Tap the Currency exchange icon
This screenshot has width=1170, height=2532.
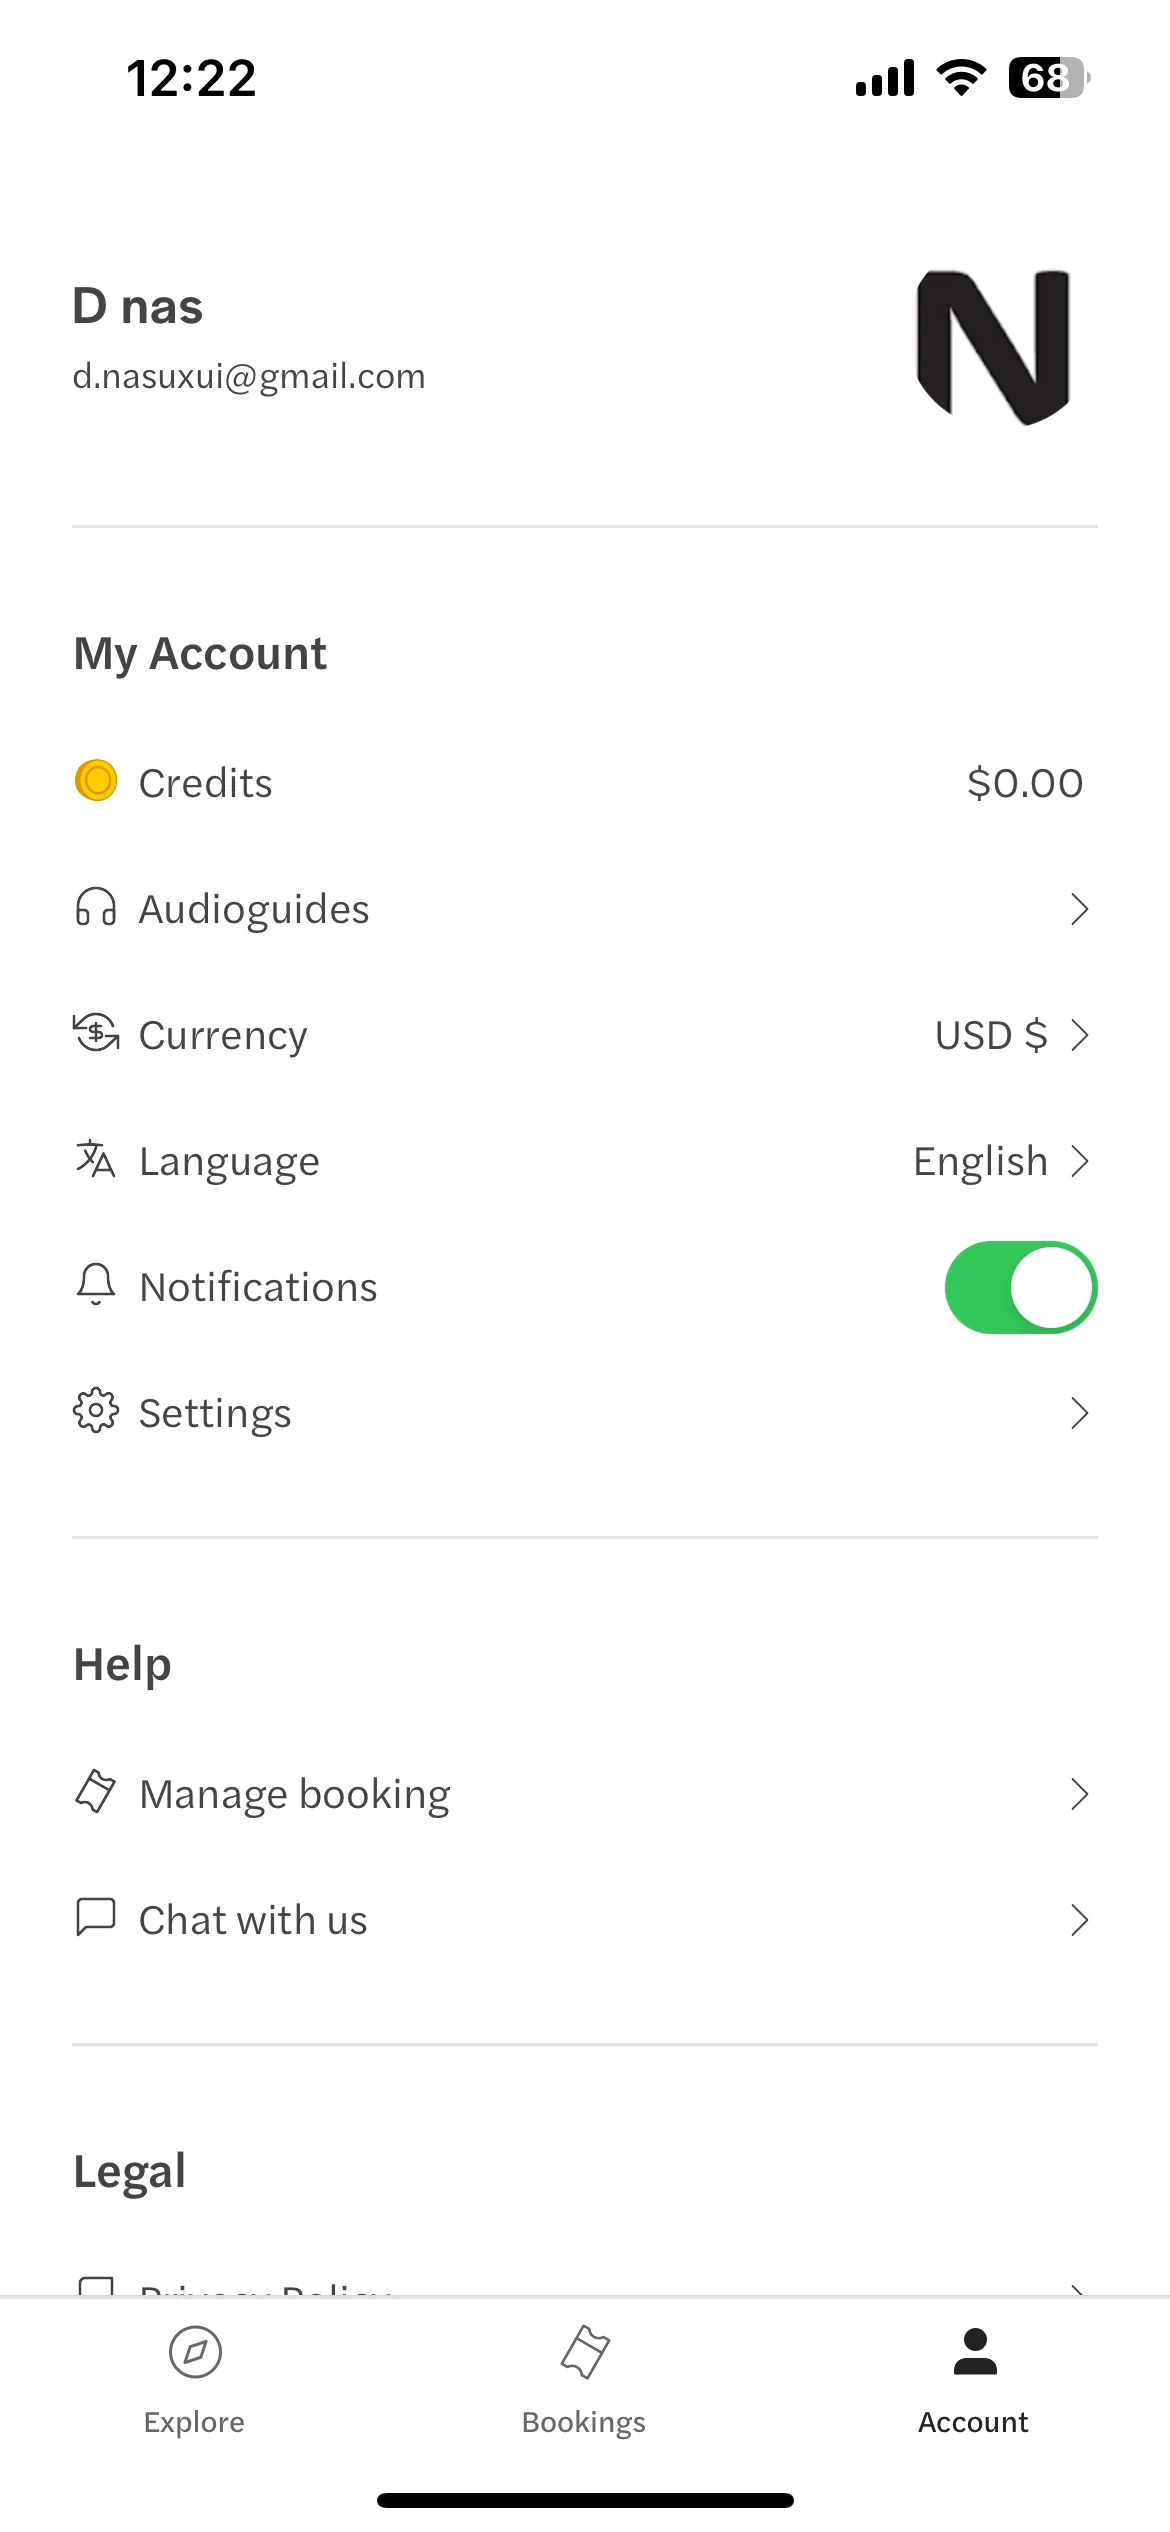pyautogui.click(x=96, y=1033)
